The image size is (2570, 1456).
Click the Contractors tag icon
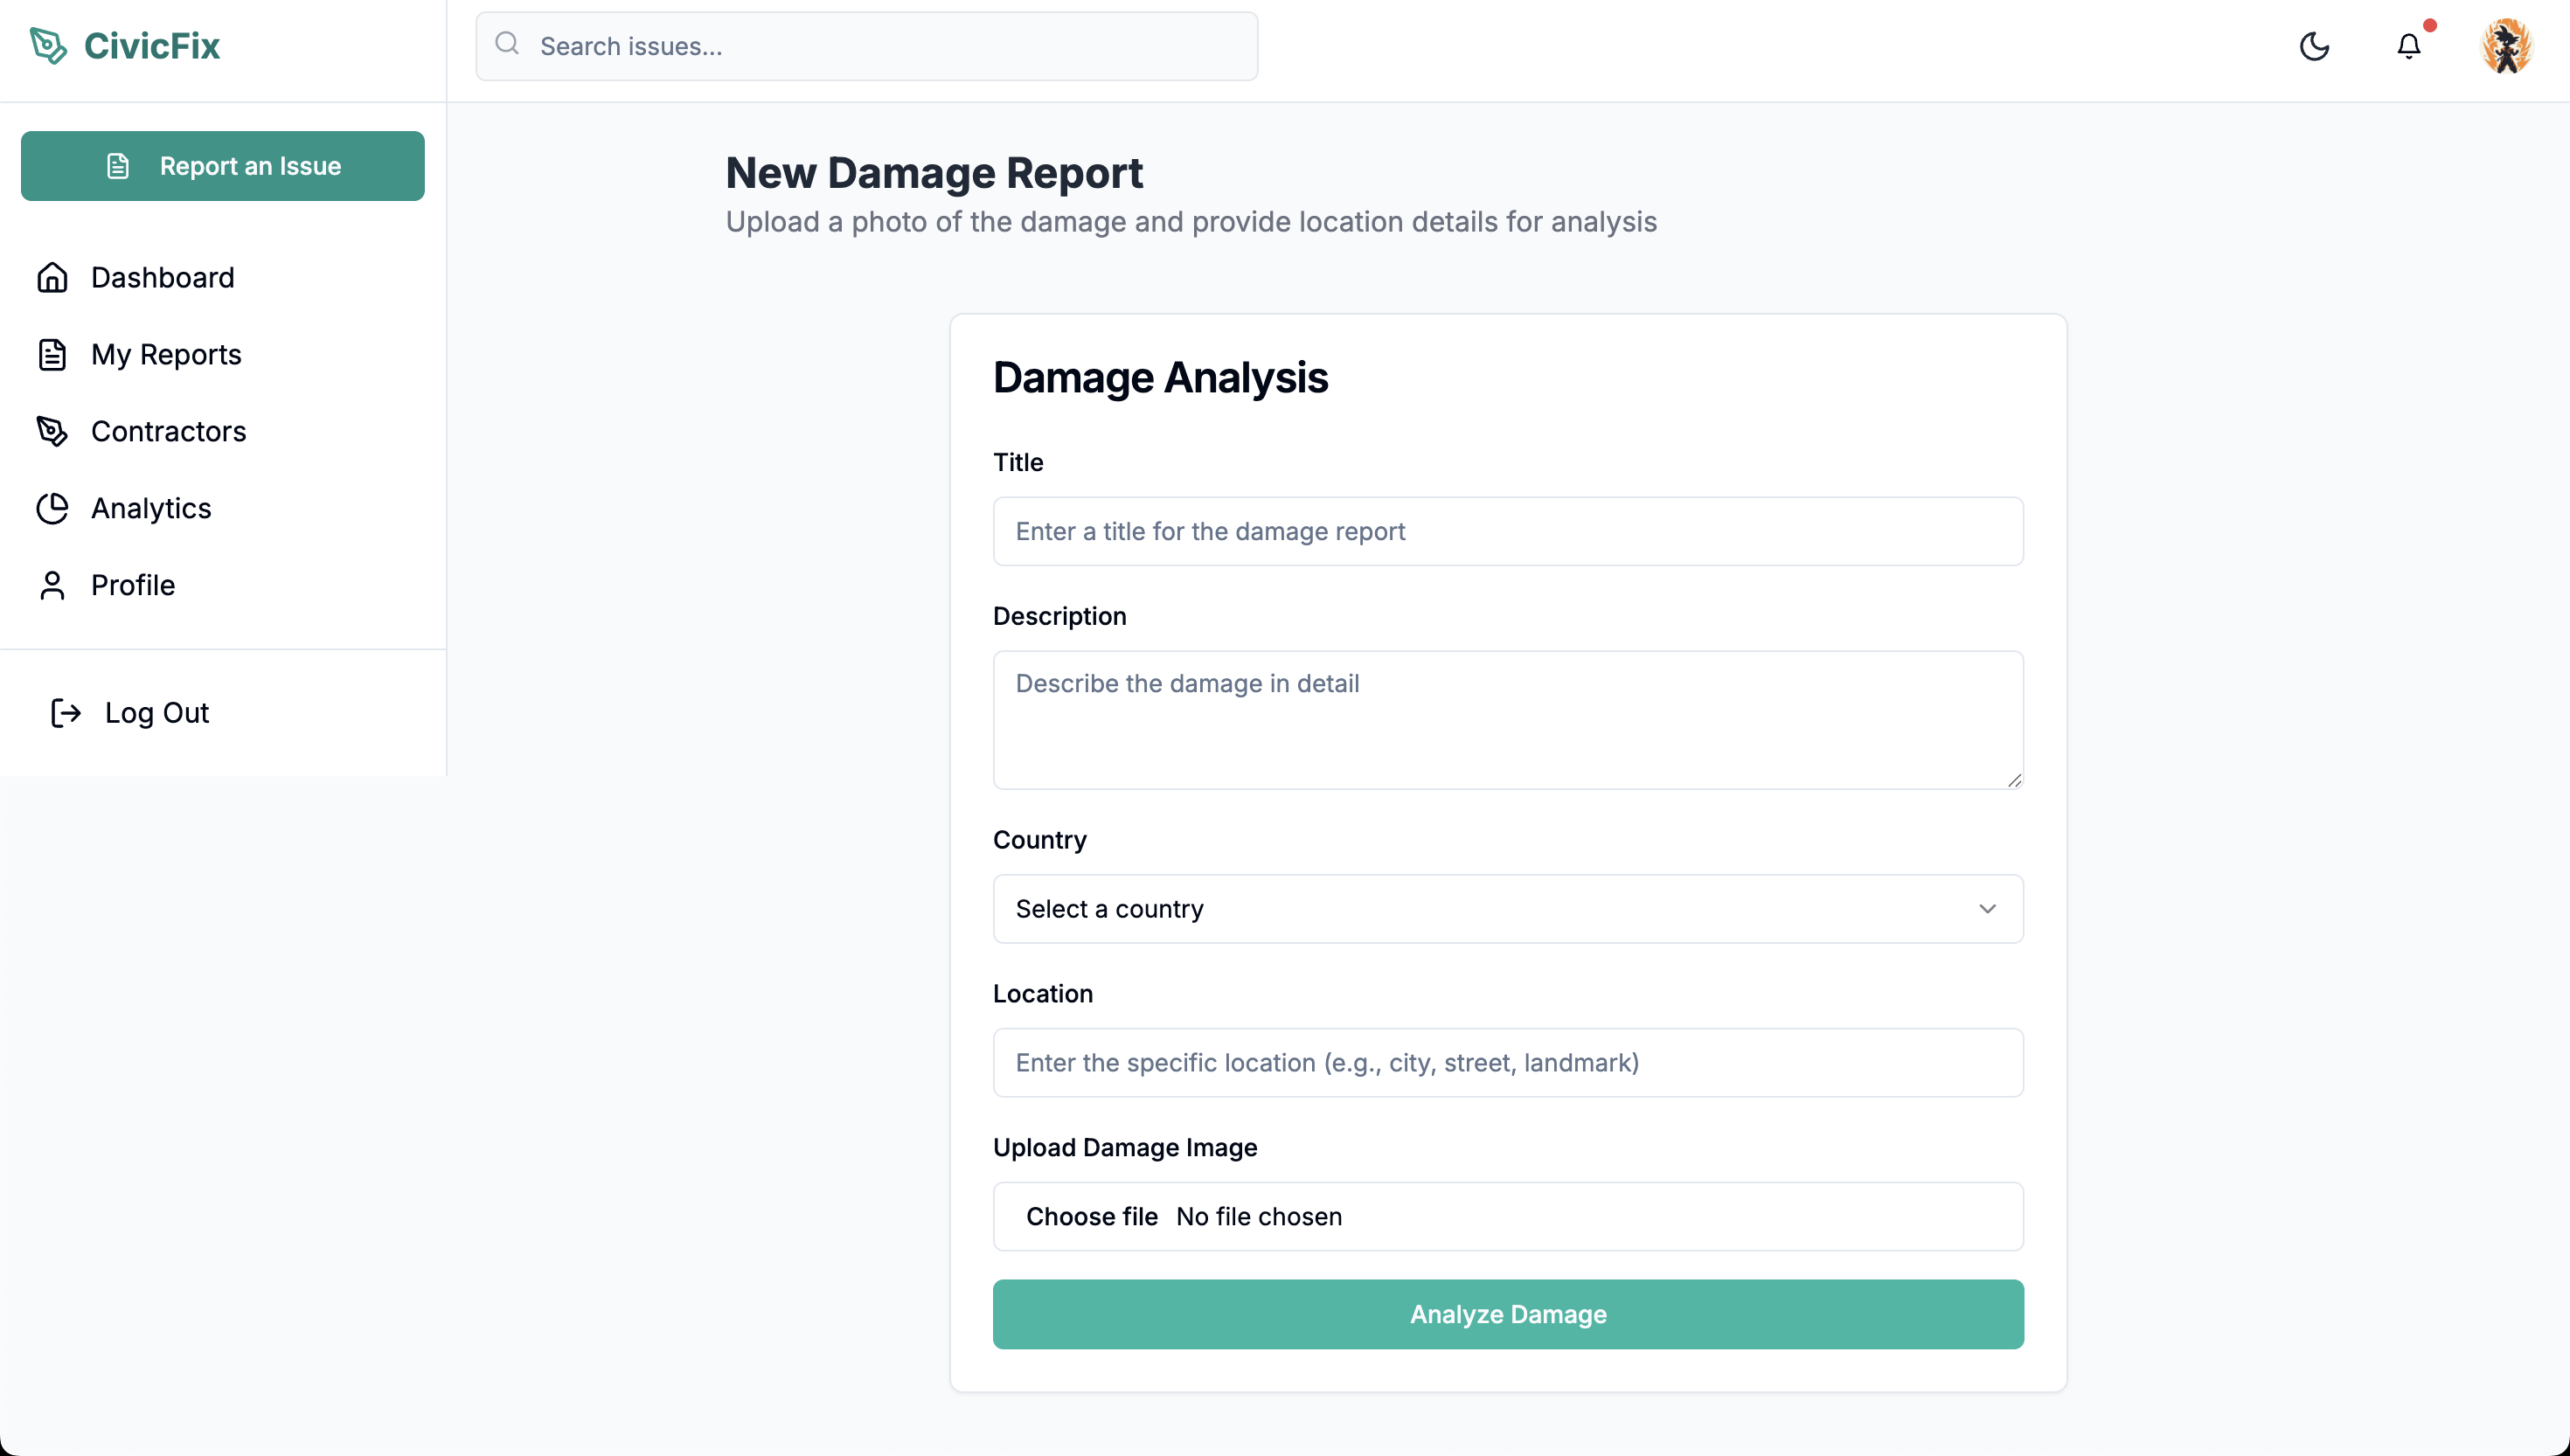click(52, 431)
